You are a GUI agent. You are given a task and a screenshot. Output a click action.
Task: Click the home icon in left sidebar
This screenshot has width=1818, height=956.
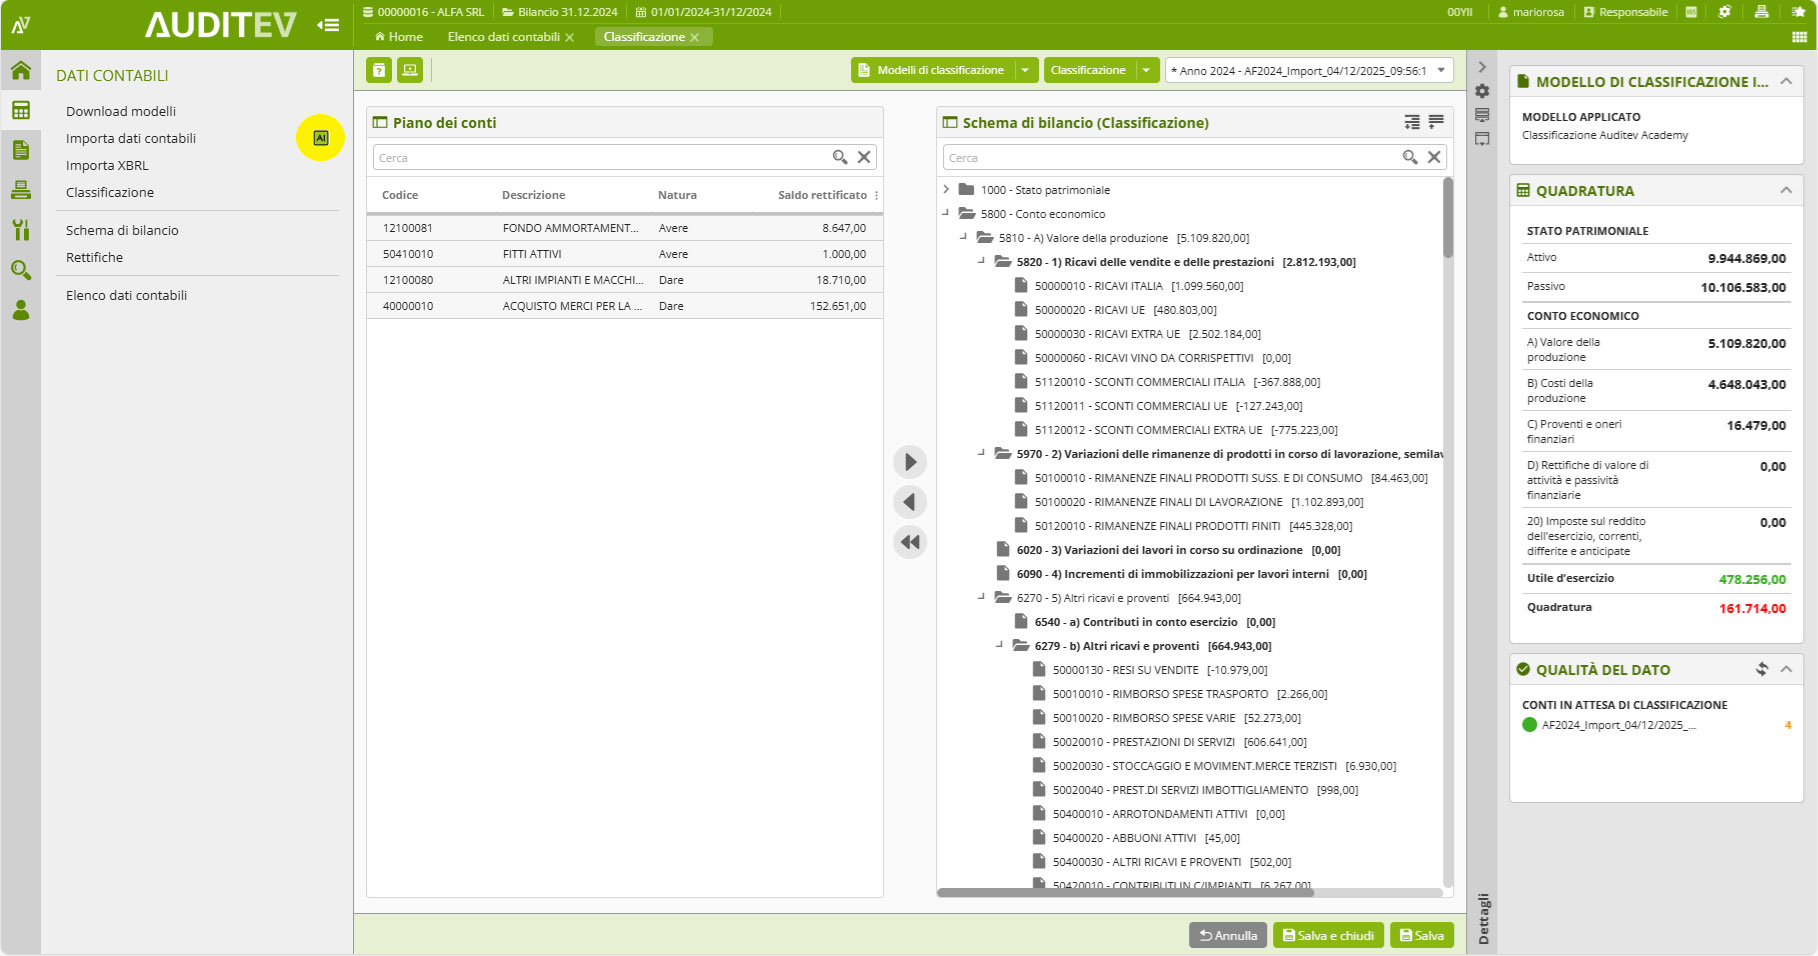pos(21,71)
